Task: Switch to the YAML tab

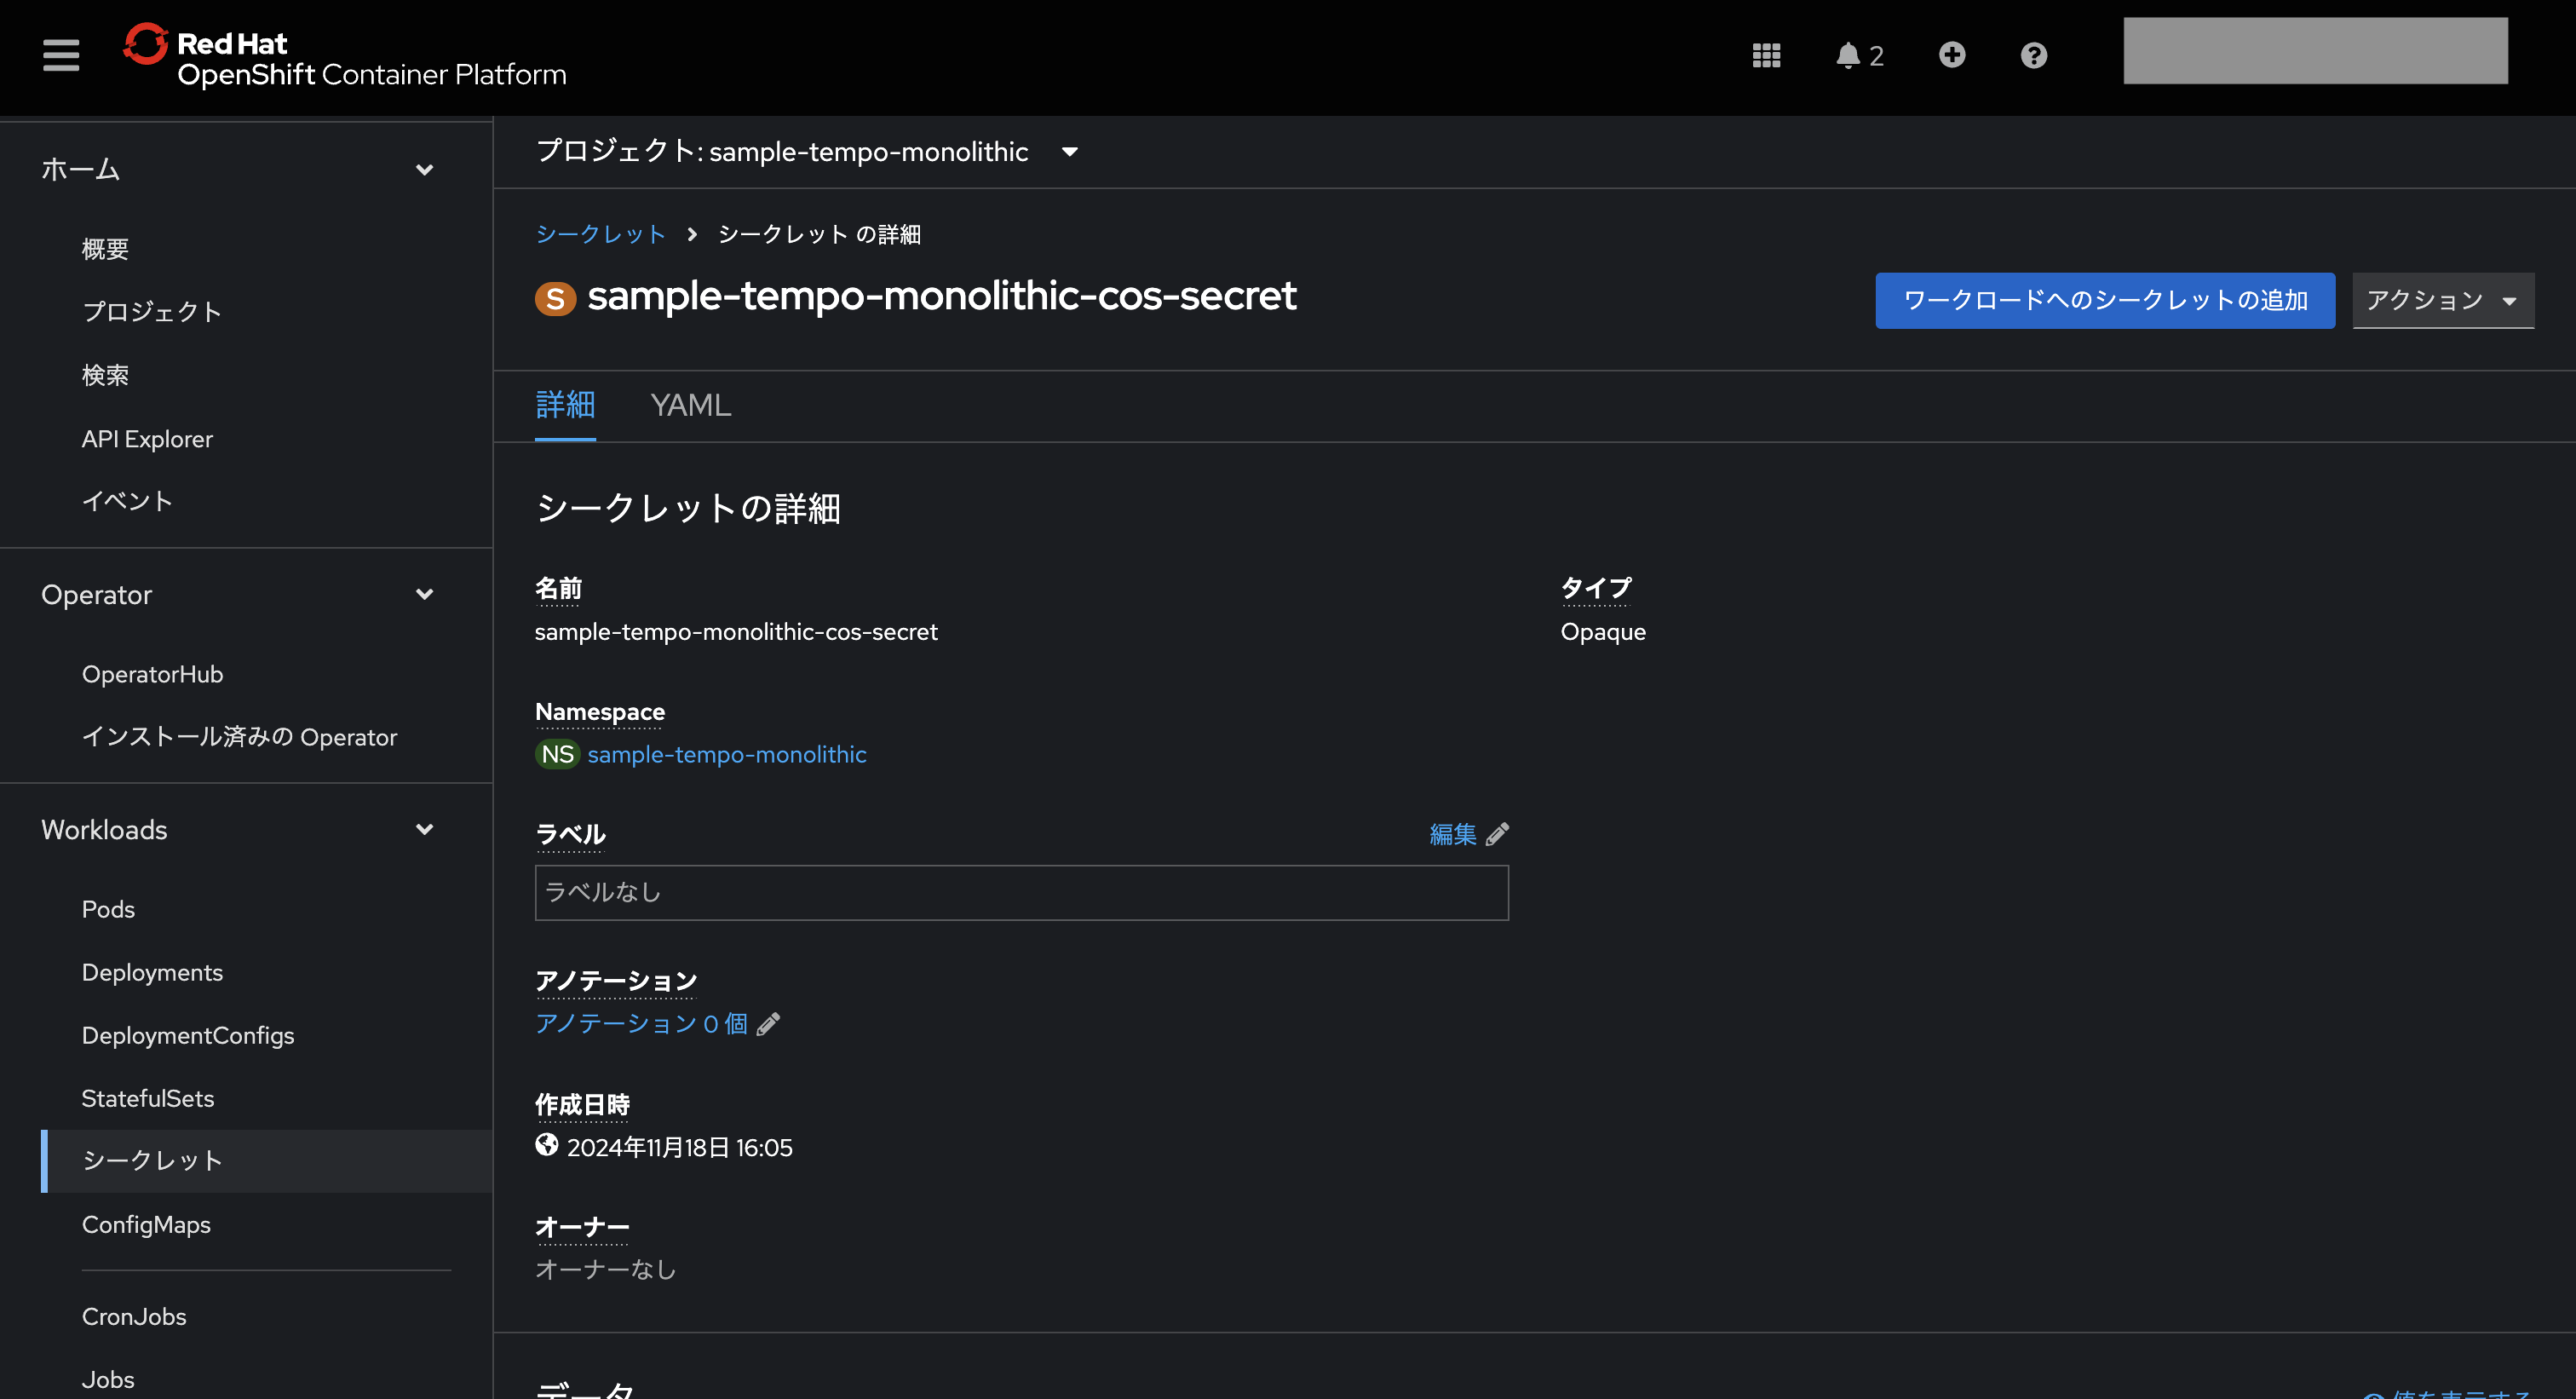Action: pyautogui.click(x=691, y=406)
